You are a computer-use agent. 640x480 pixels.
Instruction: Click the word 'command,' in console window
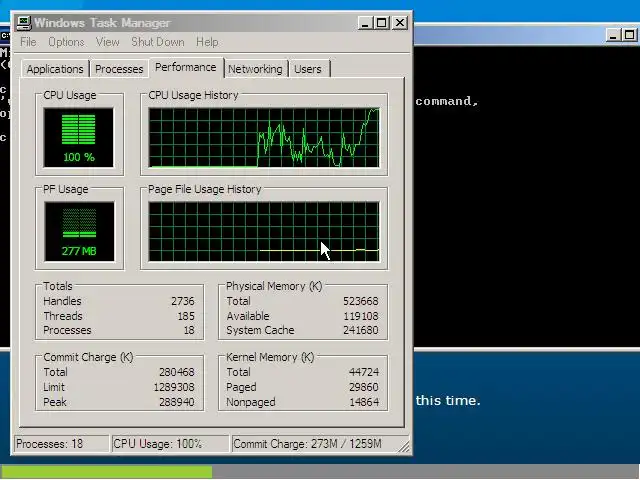pos(447,101)
